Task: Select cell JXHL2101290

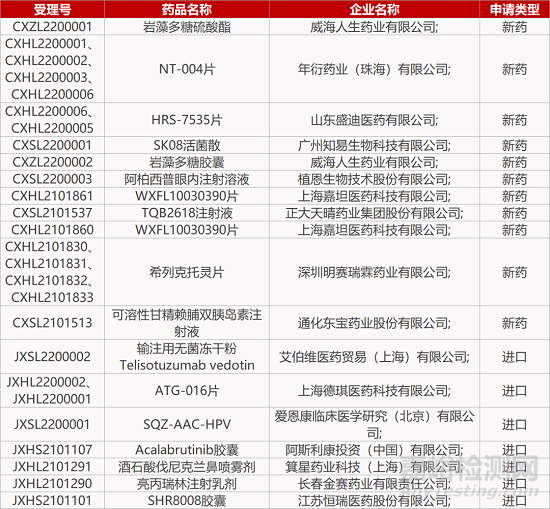Action: [52, 483]
